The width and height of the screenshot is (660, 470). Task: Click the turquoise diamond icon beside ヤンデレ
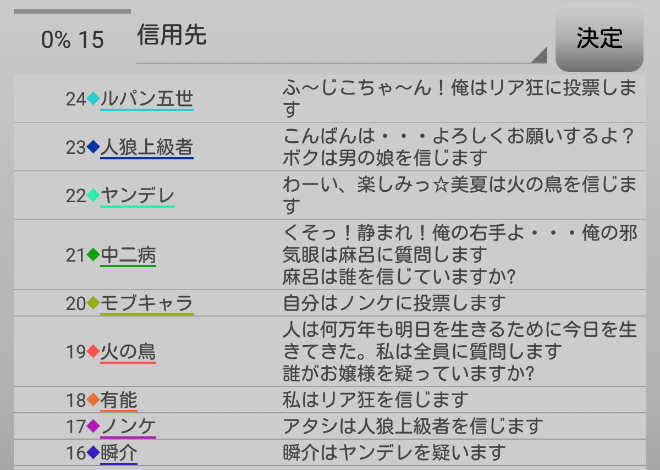94,195
